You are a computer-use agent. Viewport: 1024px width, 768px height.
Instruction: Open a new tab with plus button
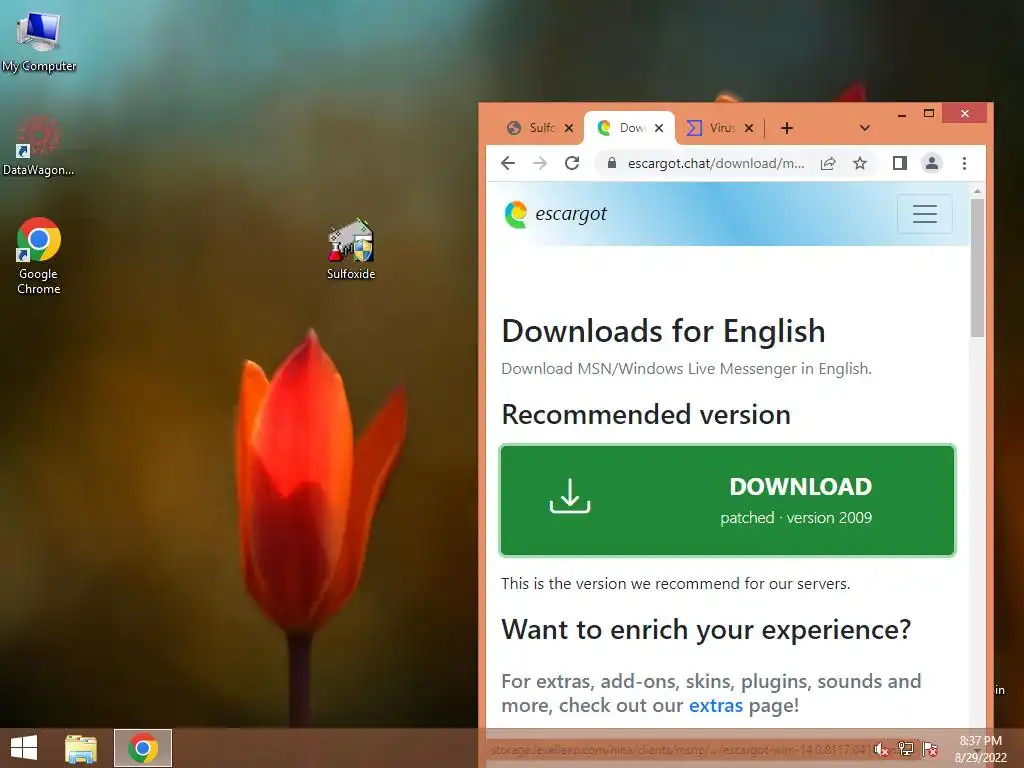[x=787, y=128]
